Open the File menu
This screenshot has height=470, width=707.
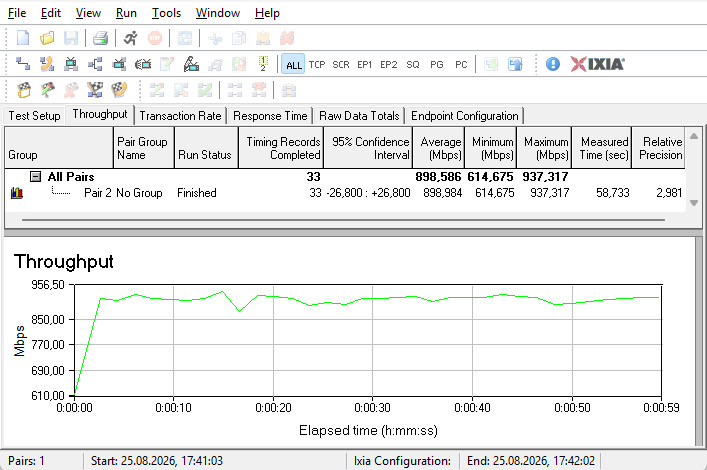(17, 13)
